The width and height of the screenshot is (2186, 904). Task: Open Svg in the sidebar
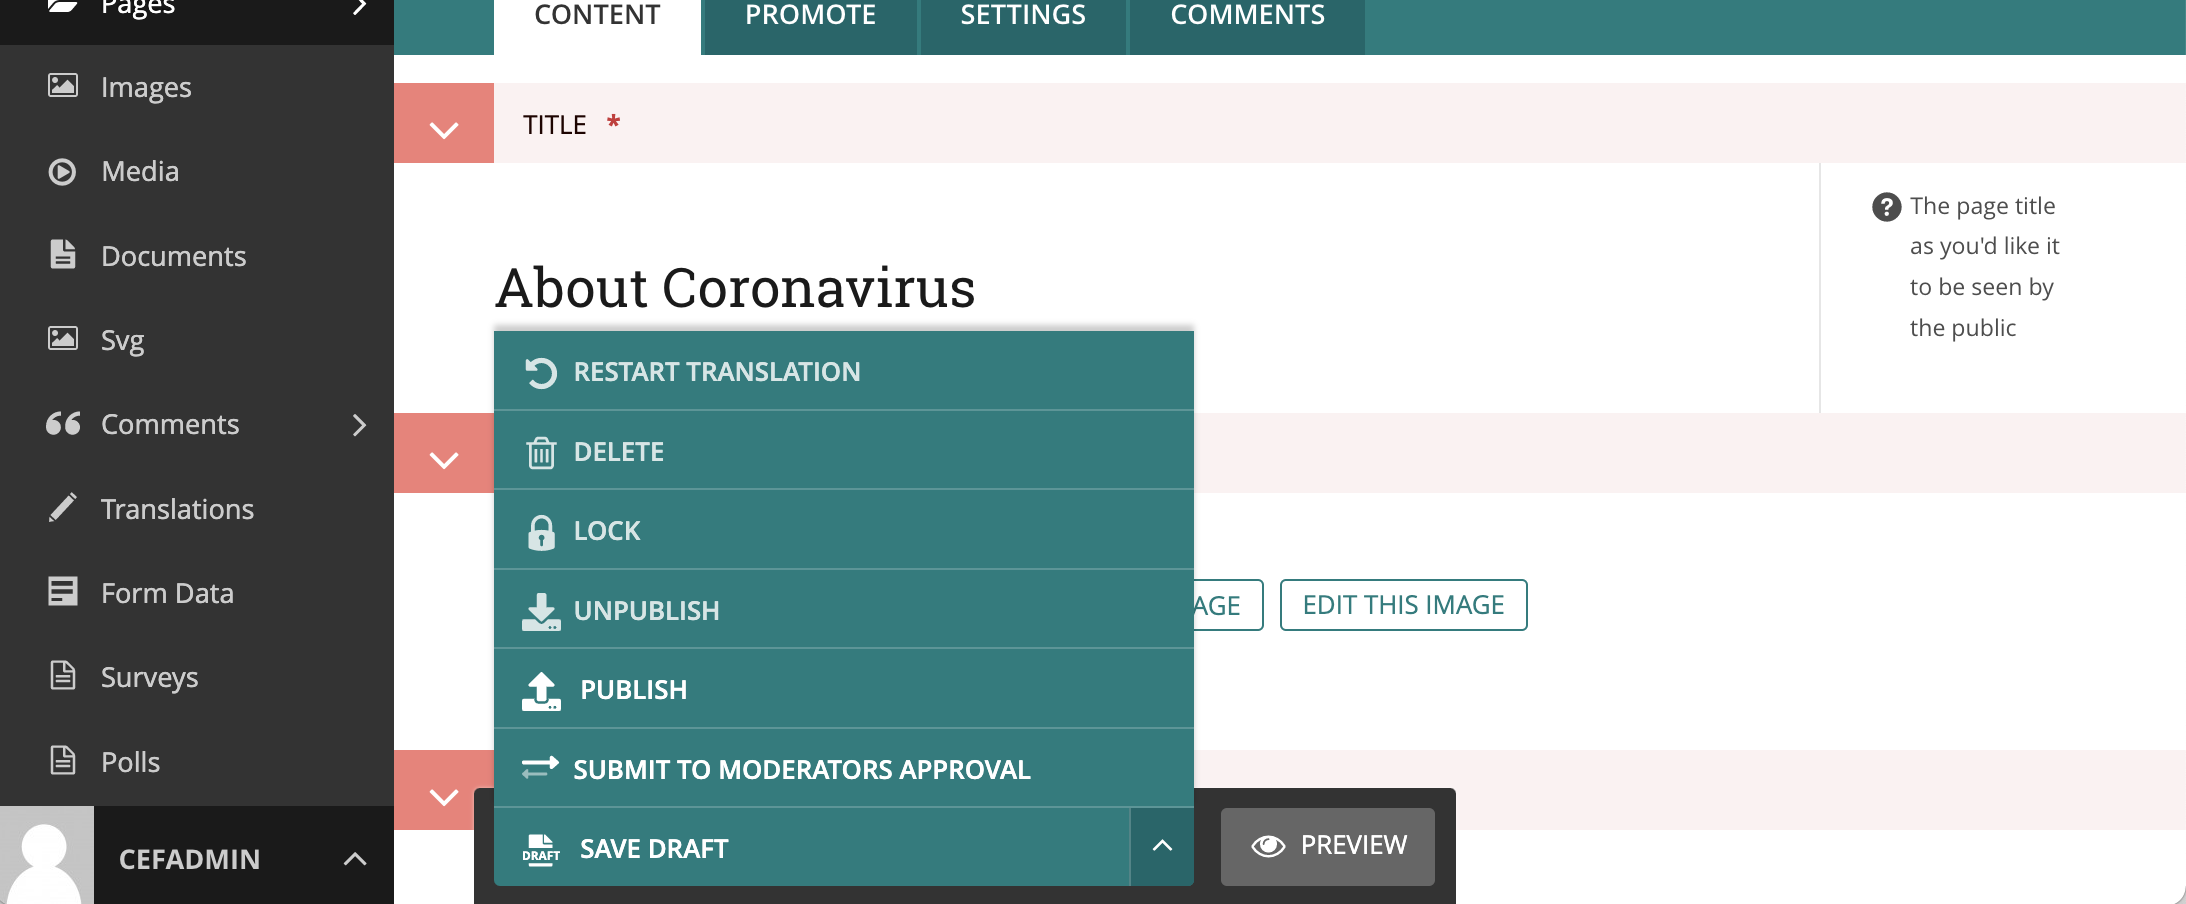(x=197, y=340)
